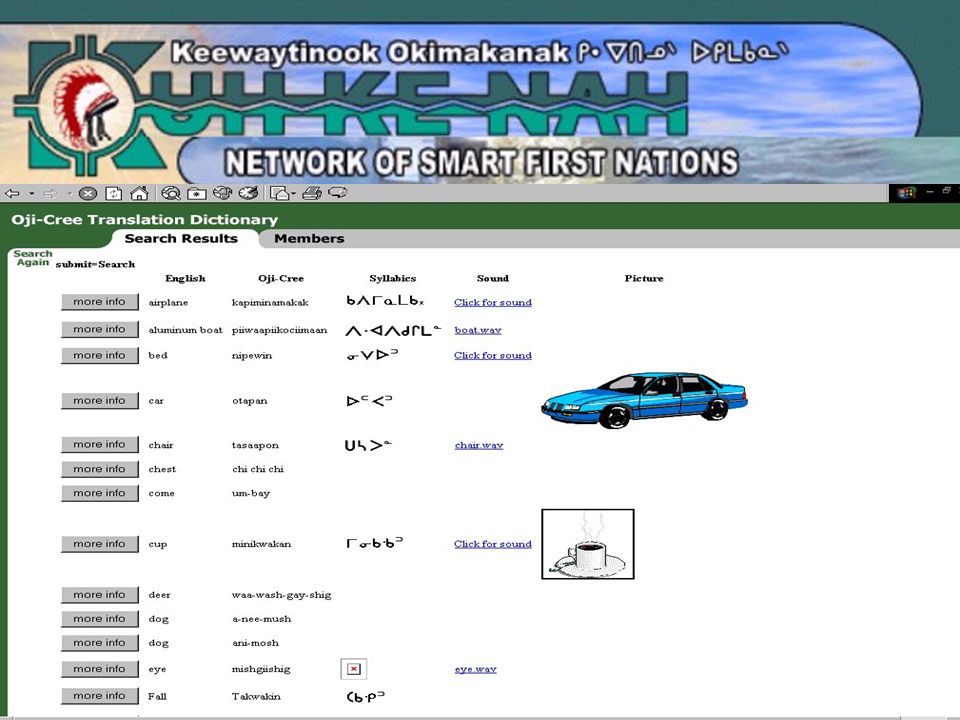
Task: Open the History icon
Action: coord(248,193)
